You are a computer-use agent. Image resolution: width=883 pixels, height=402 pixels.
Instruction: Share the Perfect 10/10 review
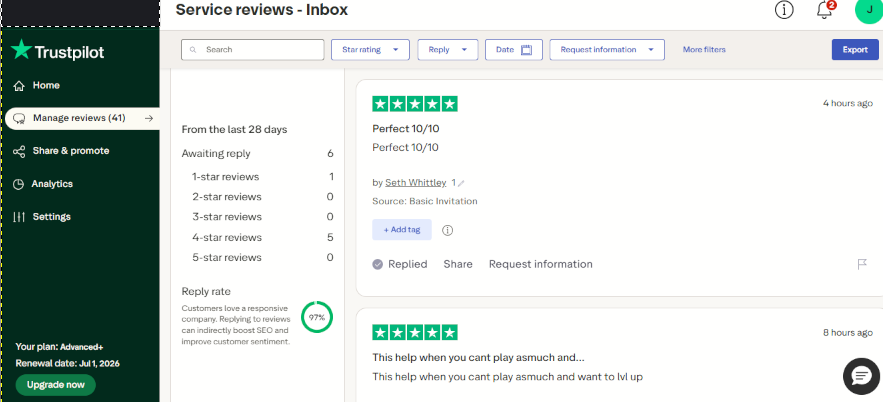458,265
